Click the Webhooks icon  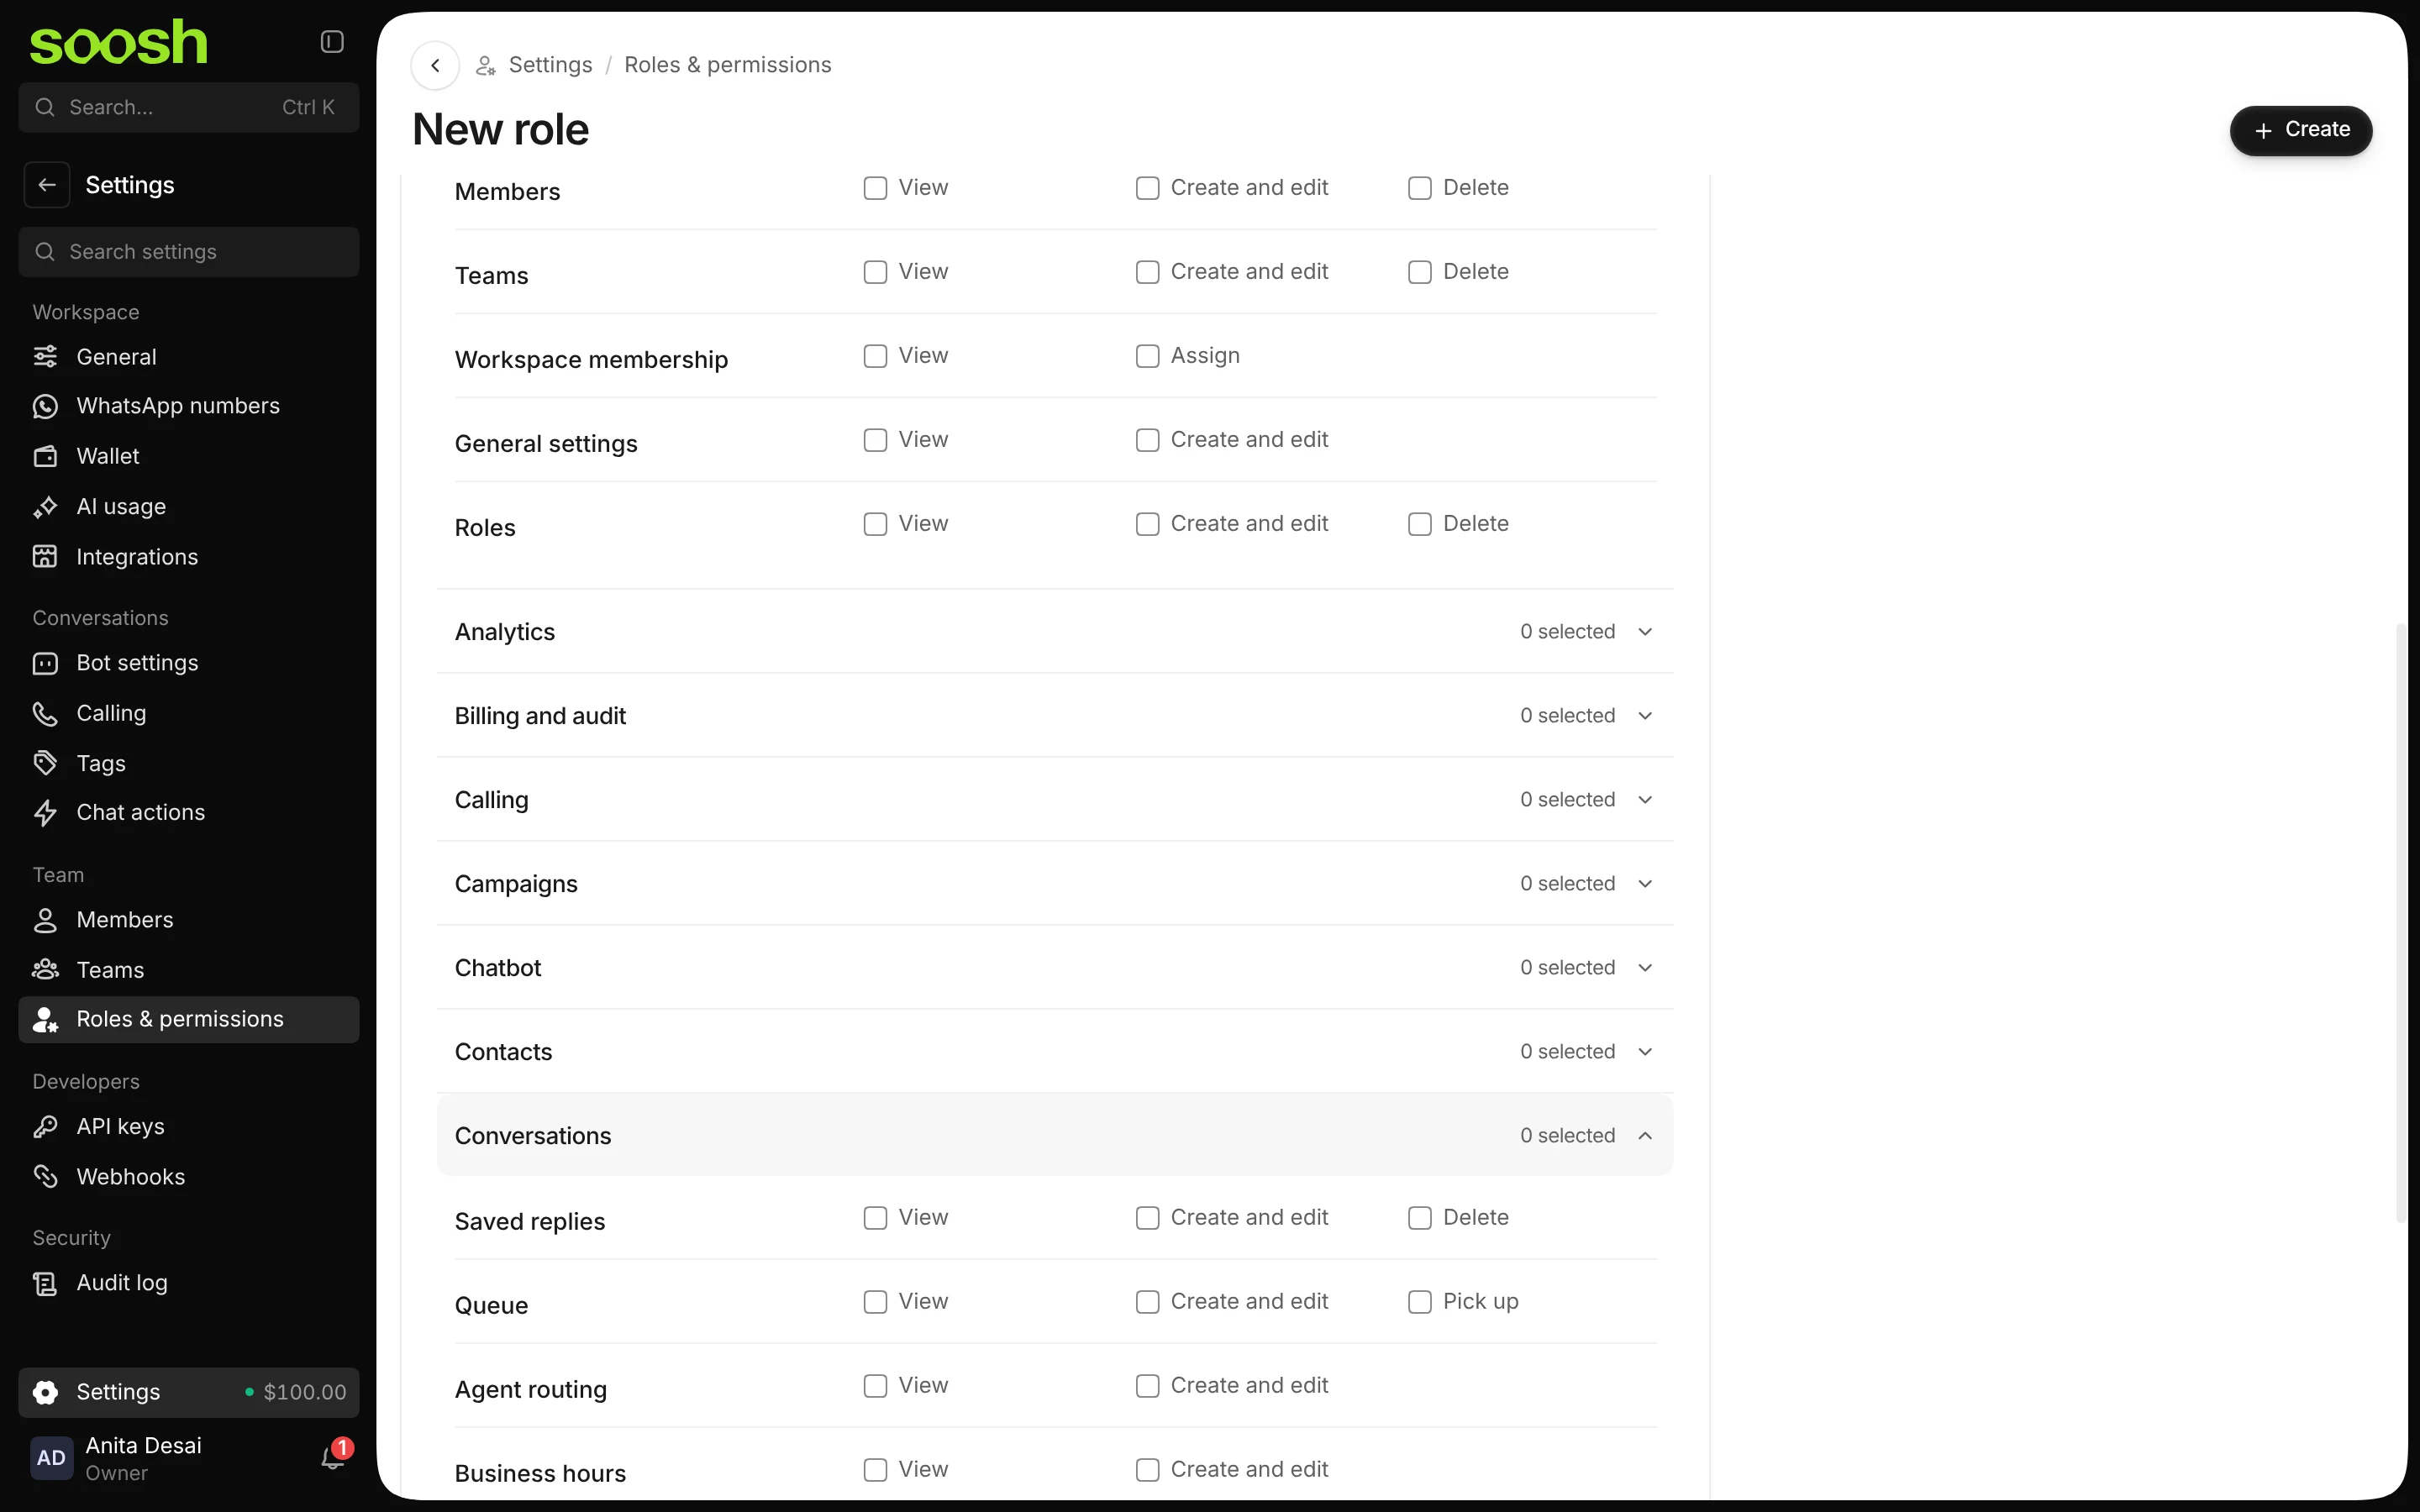click(45, 1177)
